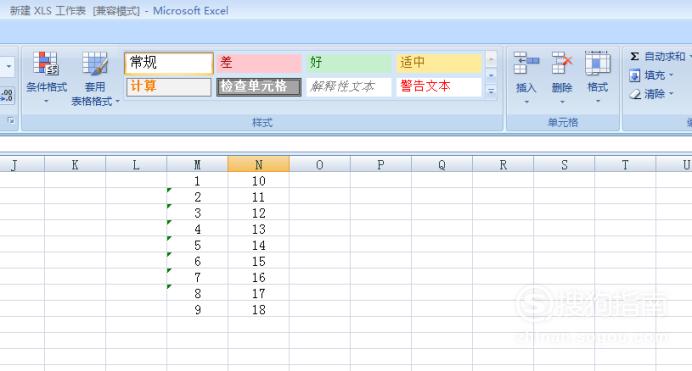This screenshot has width=692, height=371.
Task: Expand the Insert (插入) dropdown arrow
Action: click(x=526, y=102)
